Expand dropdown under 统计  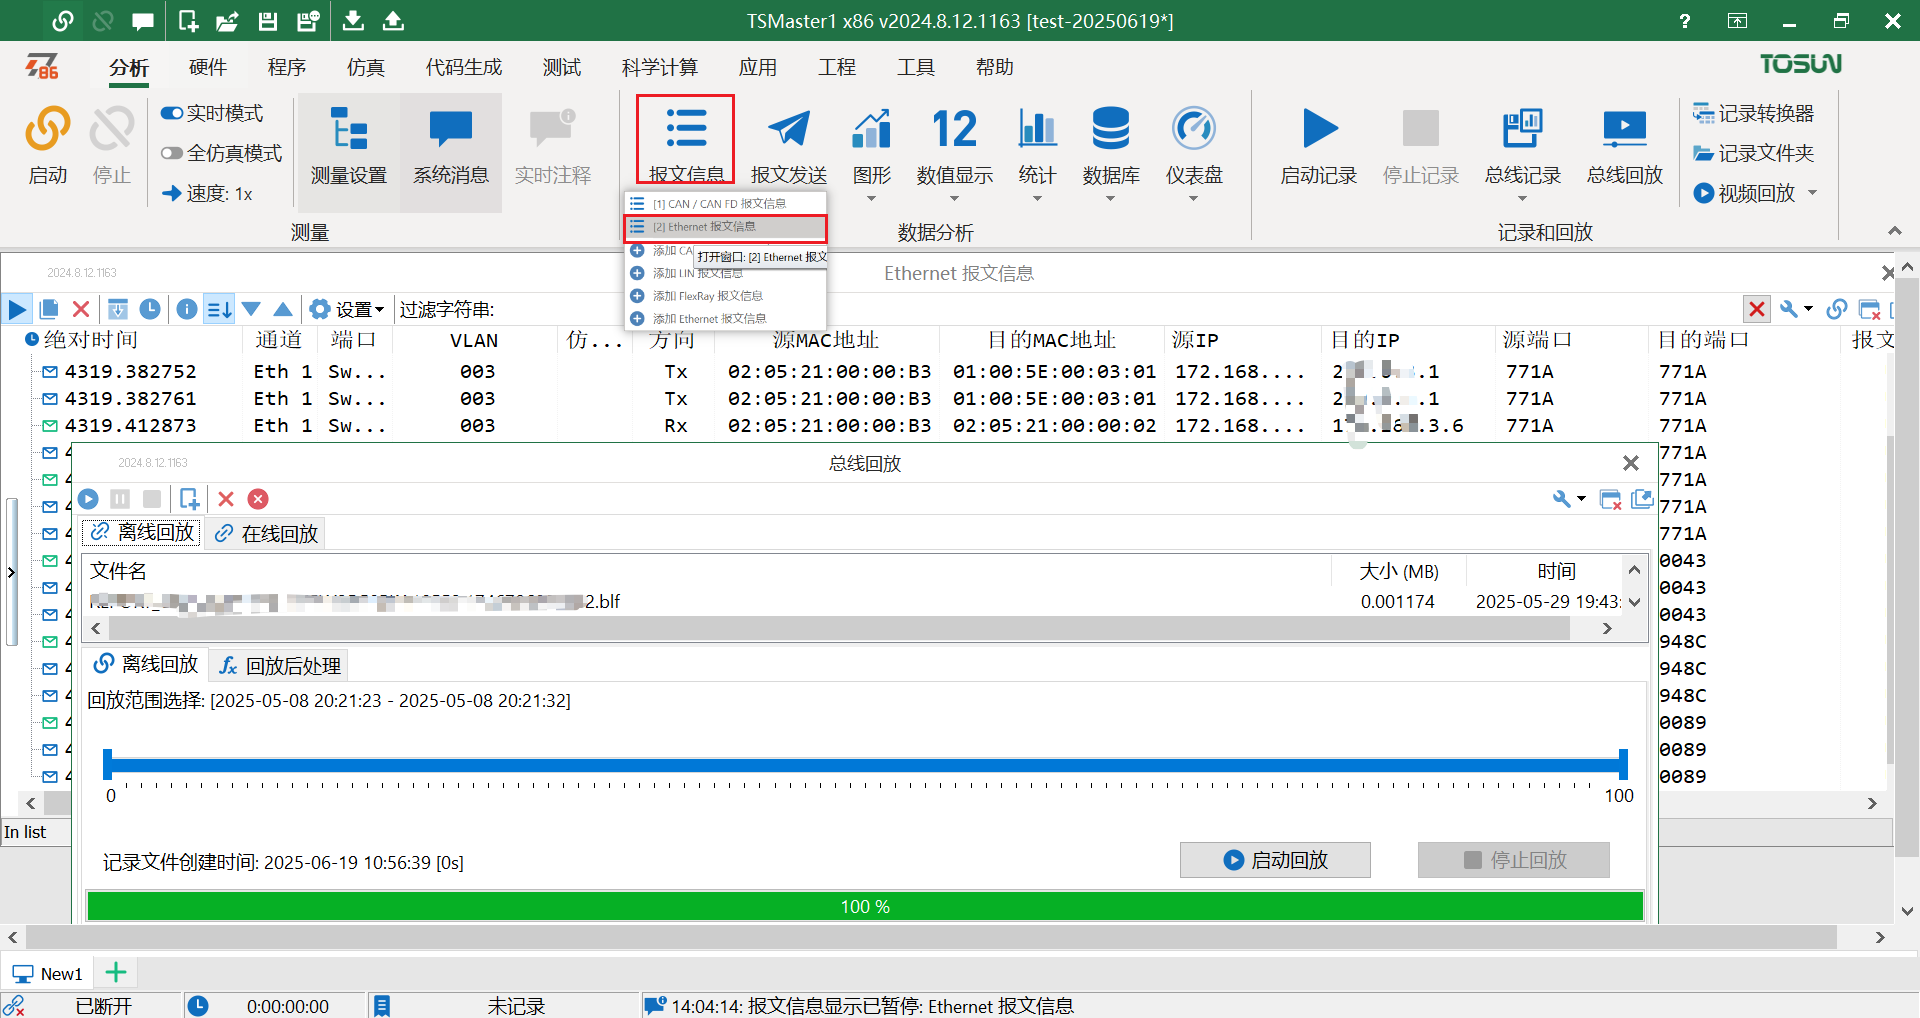click(1037, 198)
